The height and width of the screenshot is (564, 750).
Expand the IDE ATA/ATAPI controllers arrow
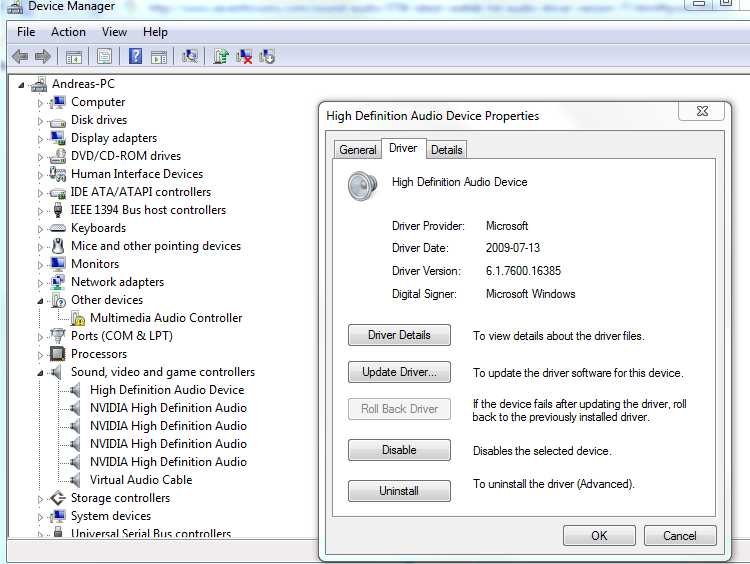click(40, 193)
